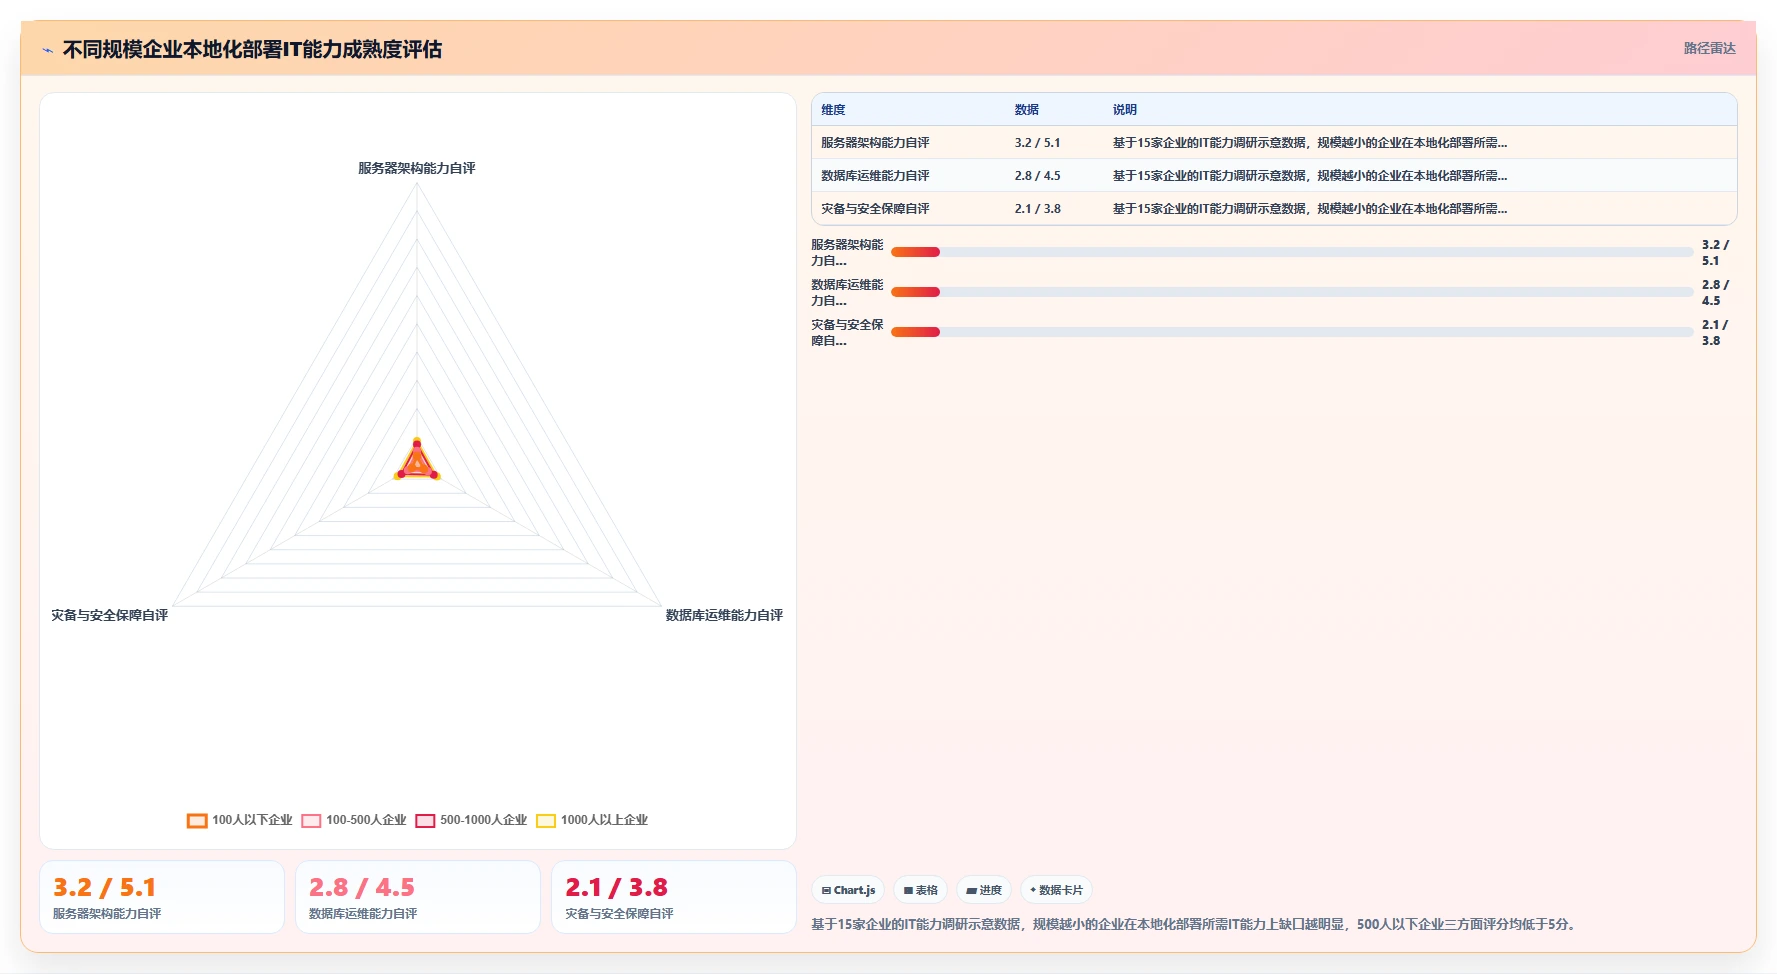The width and height of the screenshot is (1777, 974).
Task: Click the 2.1 / 3.8 table value
Action: (1037, 209)
